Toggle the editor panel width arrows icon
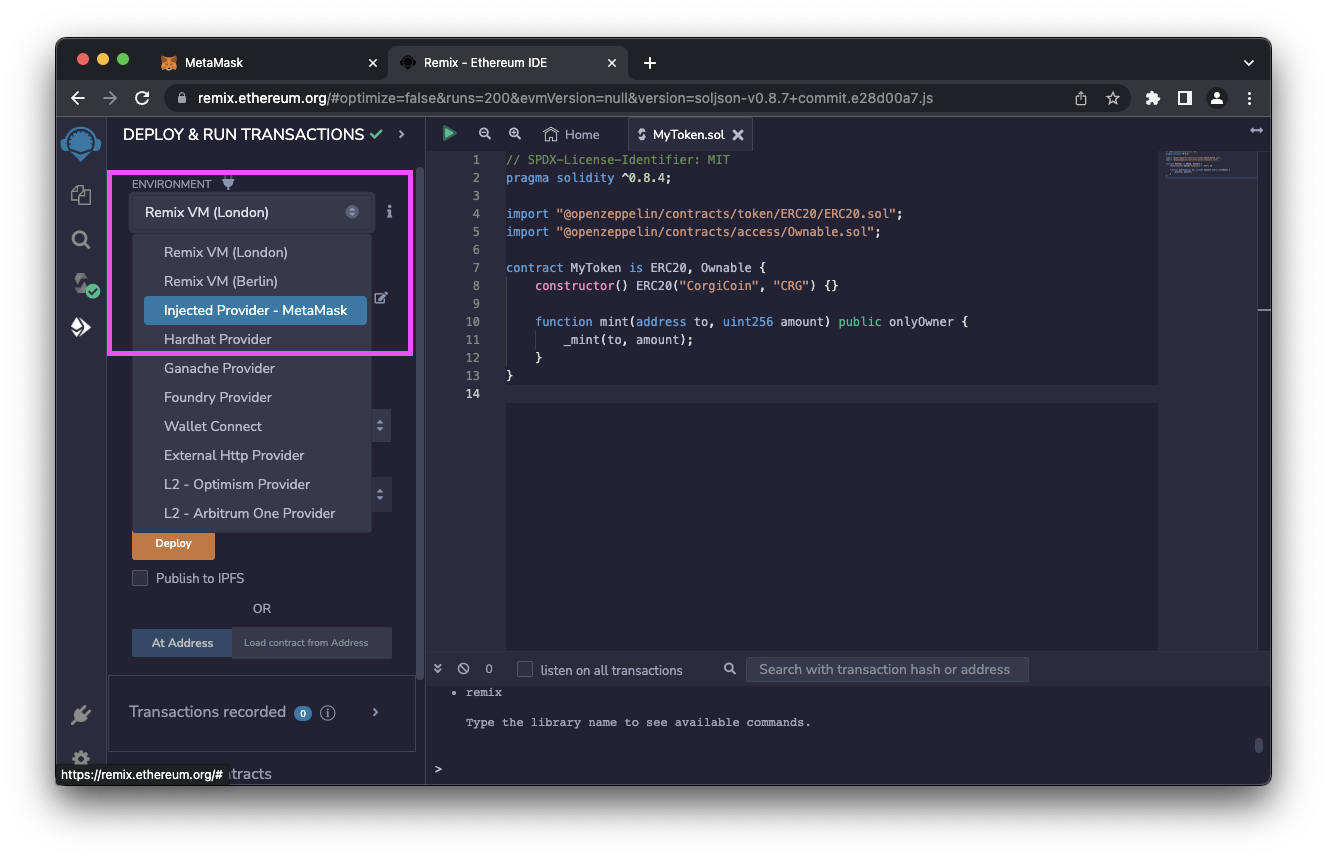The height and width of the screenshot is (859, 1327). (x=1256, y=131)
